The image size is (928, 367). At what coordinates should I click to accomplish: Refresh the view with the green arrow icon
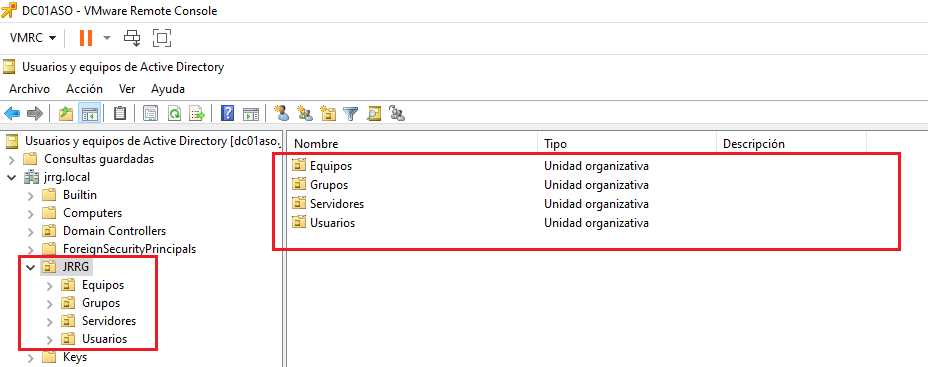pyautogui.click(x=174, y=113)
